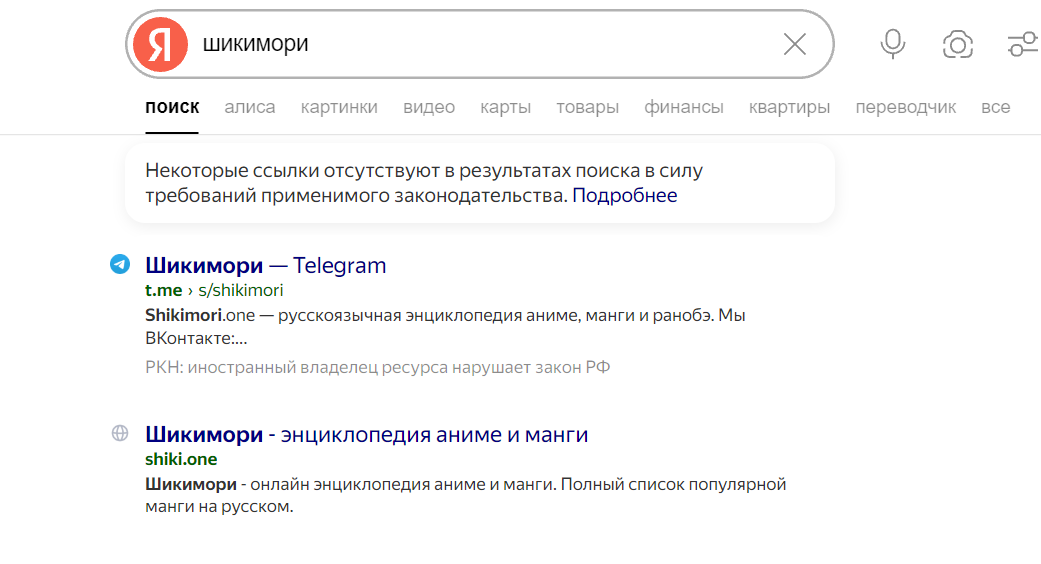Start voice search with microphone icon
The width and height of the screenshot is (1041, 564).
click(892, 44)
